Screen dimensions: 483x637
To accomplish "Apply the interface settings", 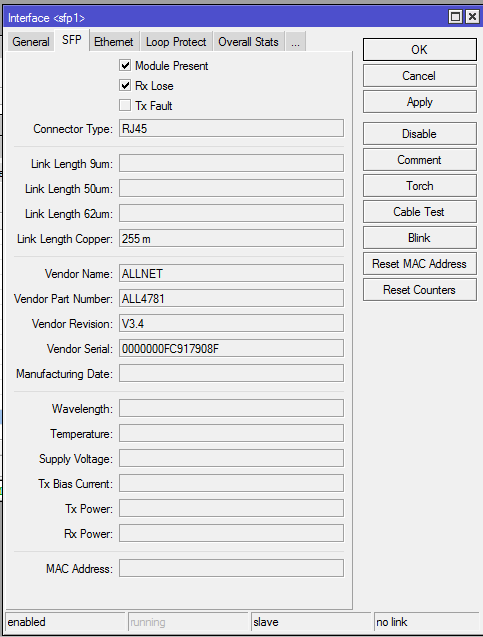I will (x=420, y=102).
